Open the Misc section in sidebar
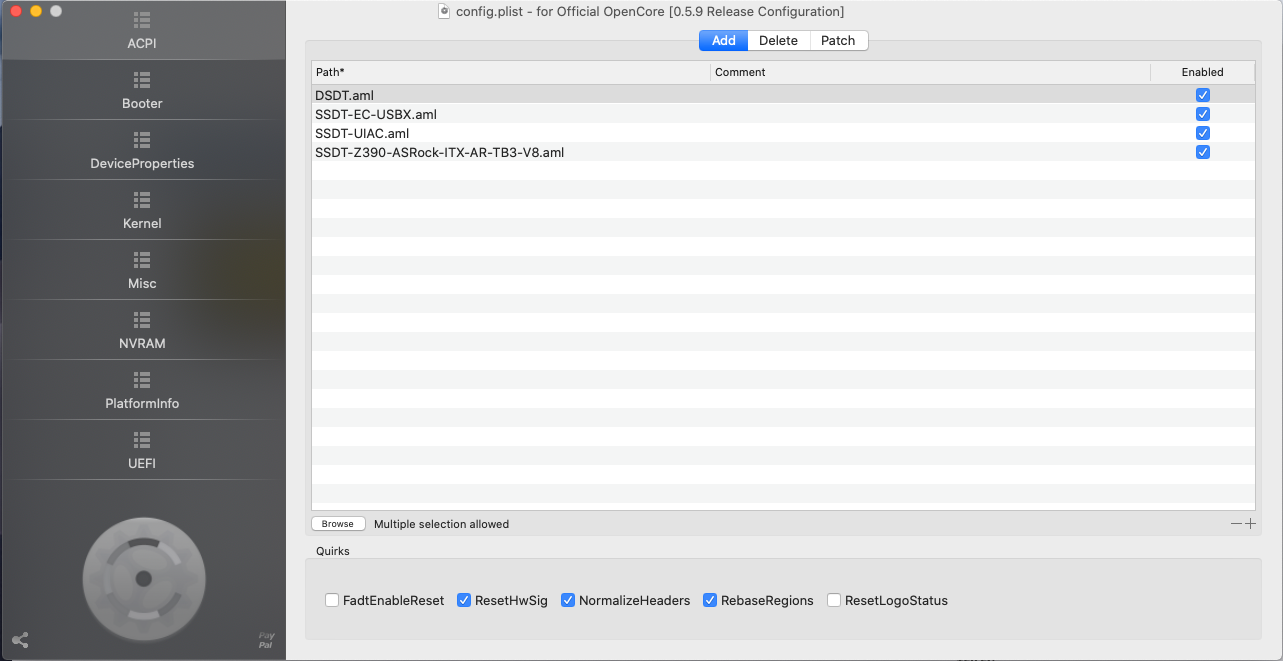 (x=142, y=271)
